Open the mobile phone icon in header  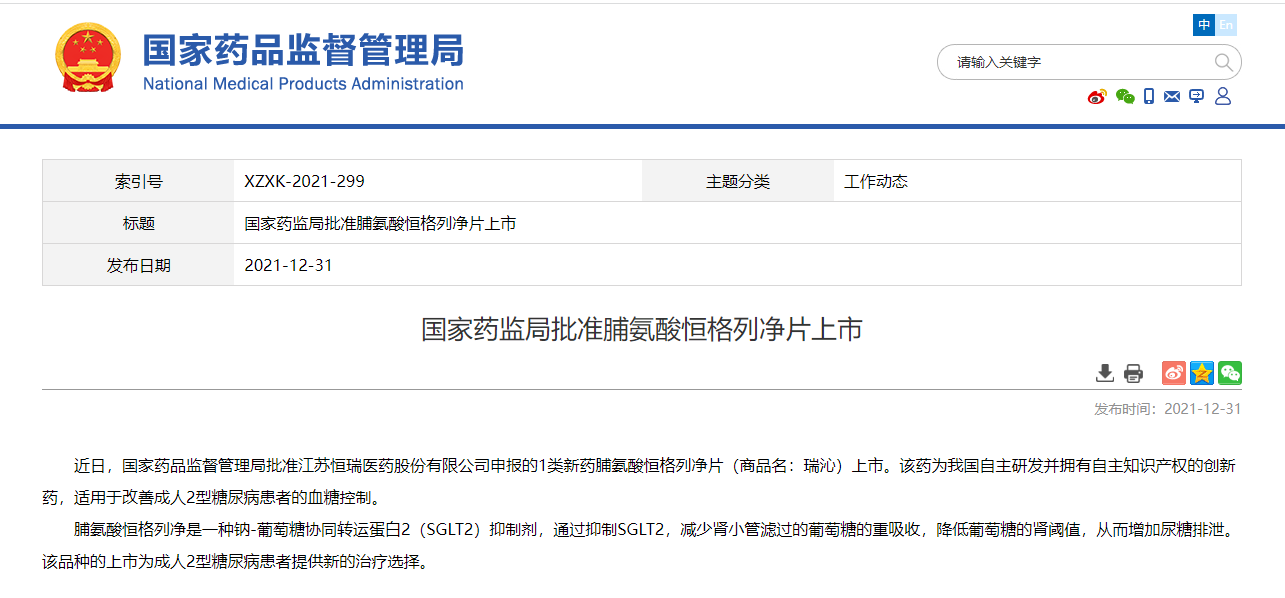1149,97
